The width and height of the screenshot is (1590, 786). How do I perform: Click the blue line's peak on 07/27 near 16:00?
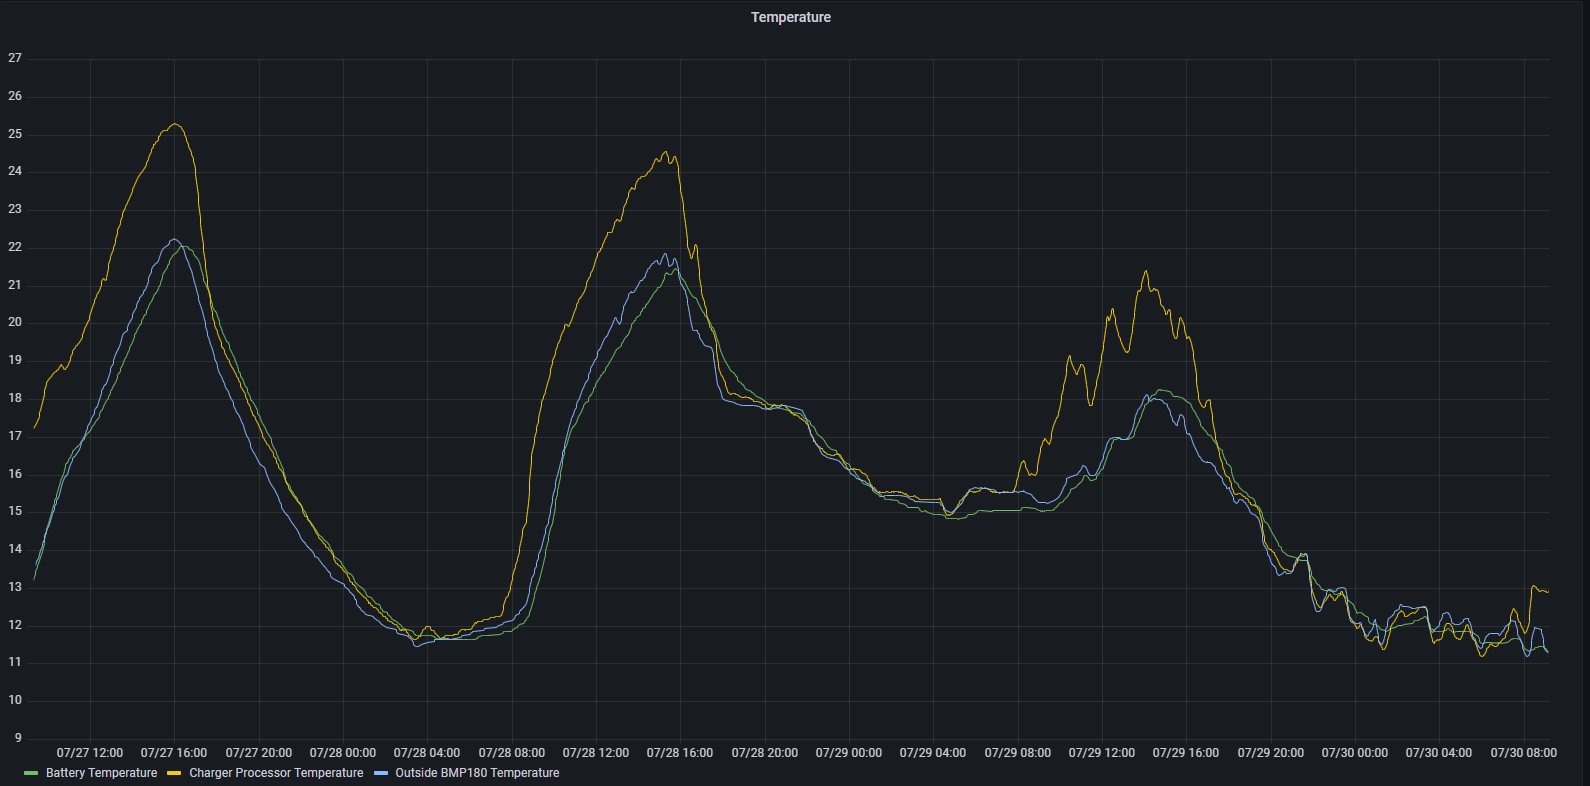(x=174, y=239)
